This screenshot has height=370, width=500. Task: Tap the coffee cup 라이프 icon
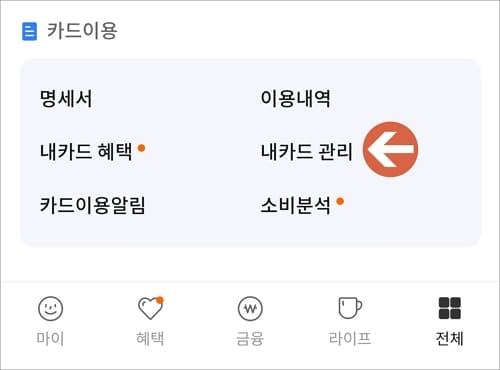click(x=350, y=308)
